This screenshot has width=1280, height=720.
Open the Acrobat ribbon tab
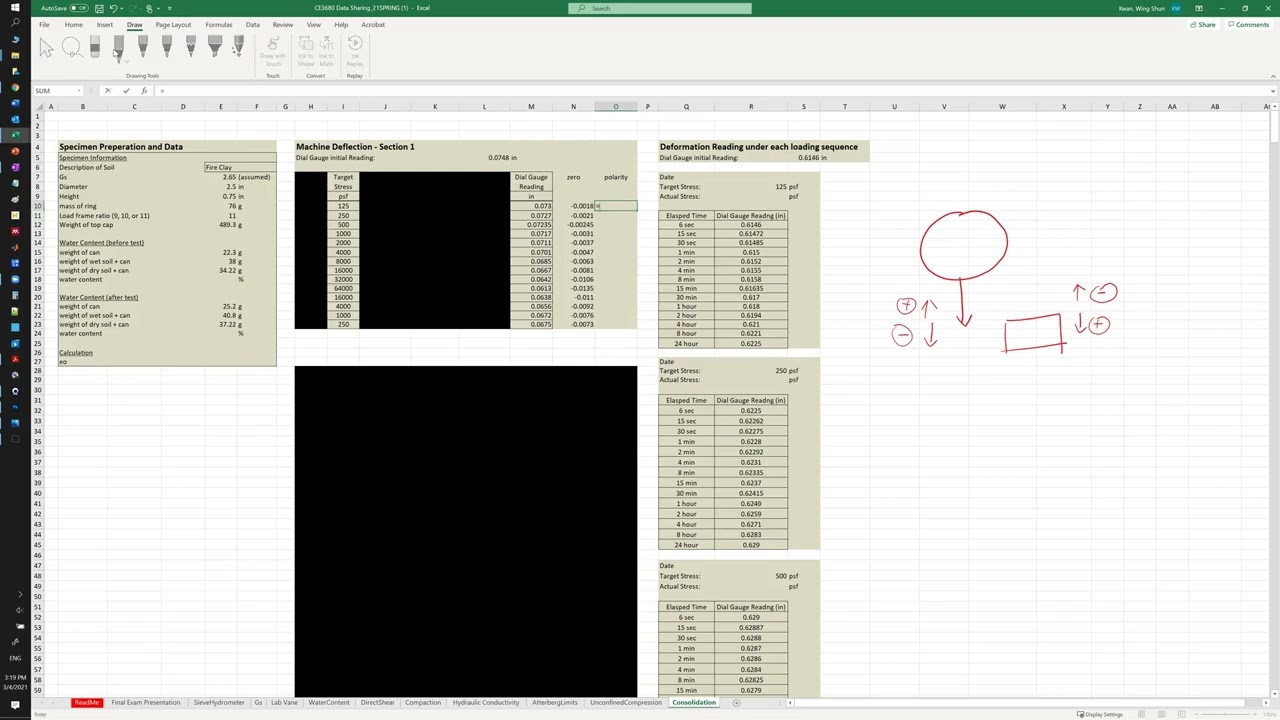point(373,25)
